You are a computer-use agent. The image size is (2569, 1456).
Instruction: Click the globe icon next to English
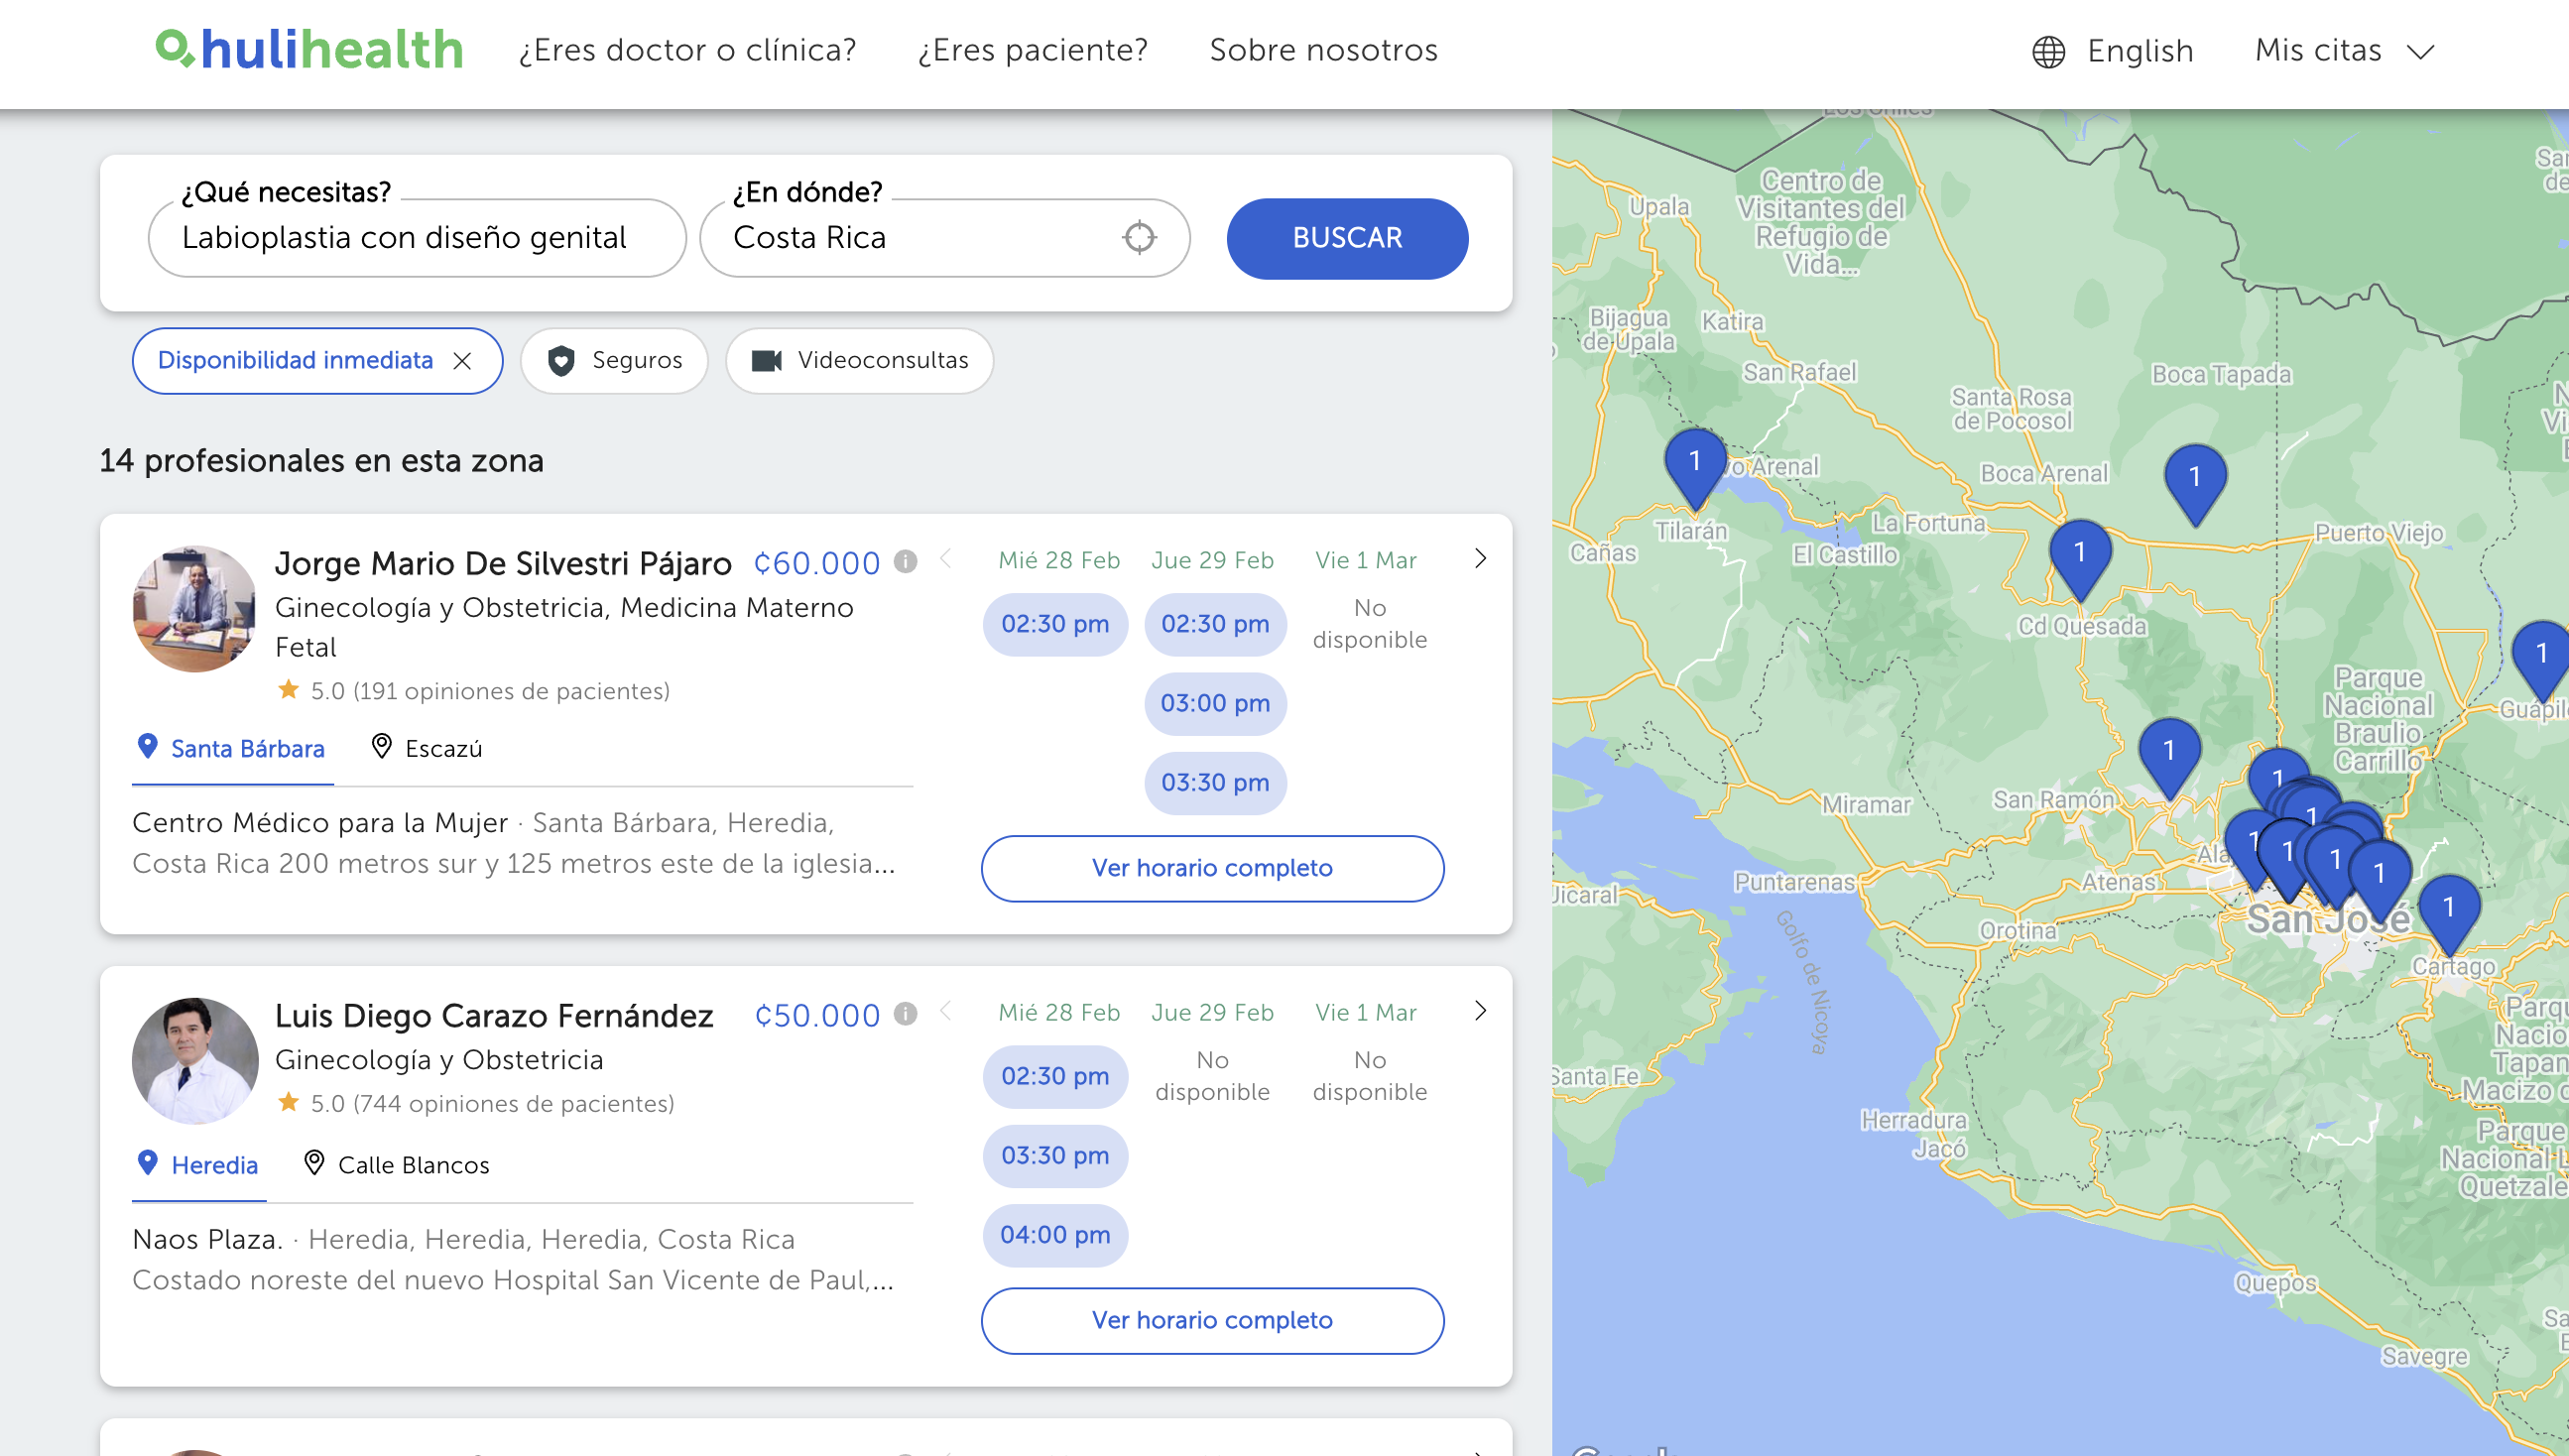coord(2048,51)
